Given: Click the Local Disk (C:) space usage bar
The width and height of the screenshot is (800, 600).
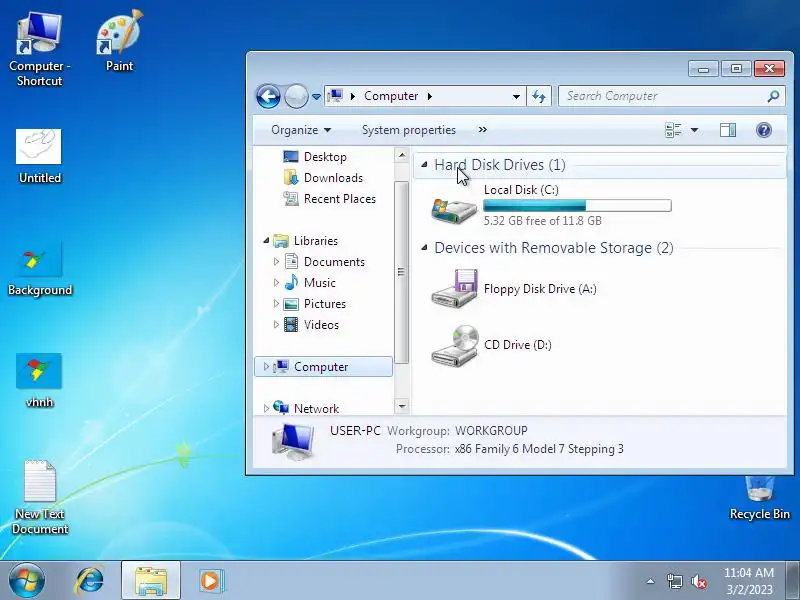Looking at the screenshot, I should 577,206.
